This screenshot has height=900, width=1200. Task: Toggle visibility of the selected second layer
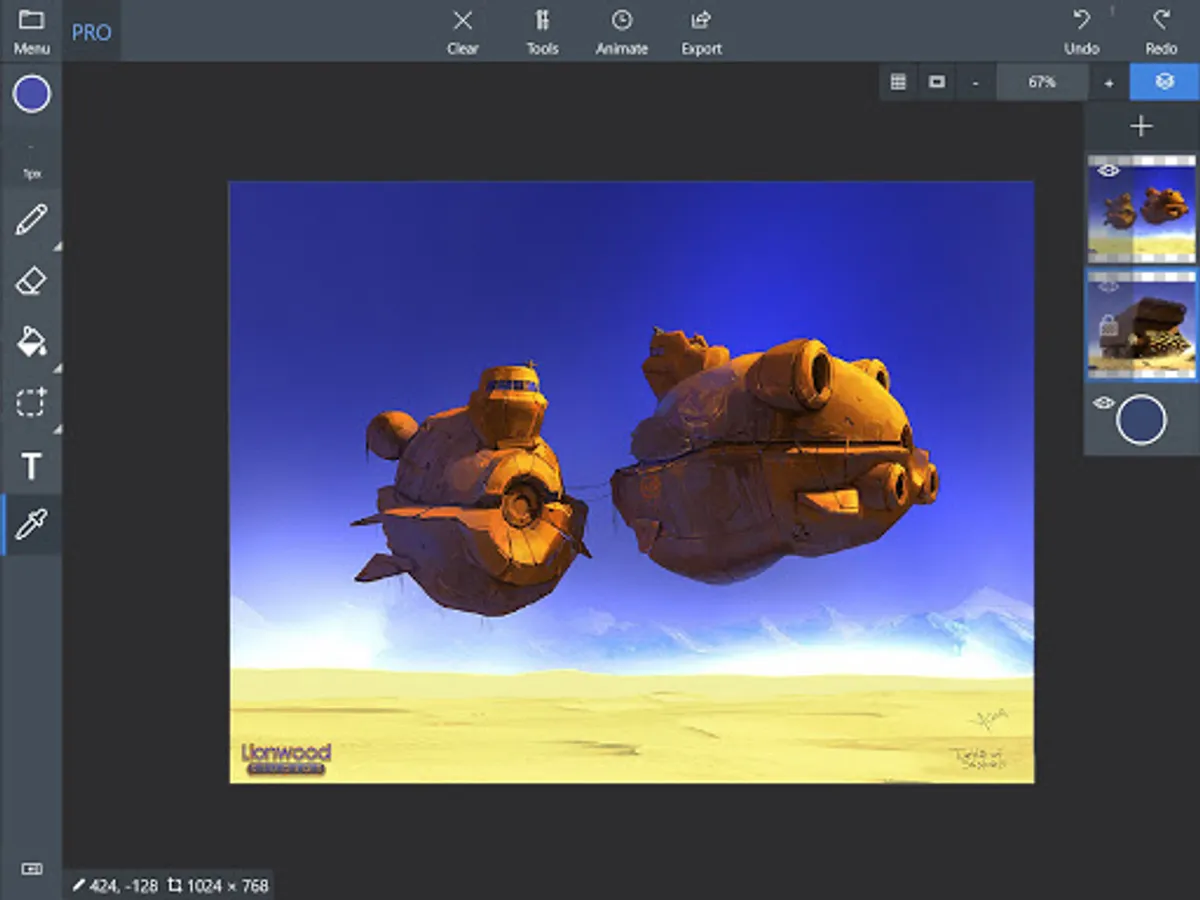tap(1107, 287)
